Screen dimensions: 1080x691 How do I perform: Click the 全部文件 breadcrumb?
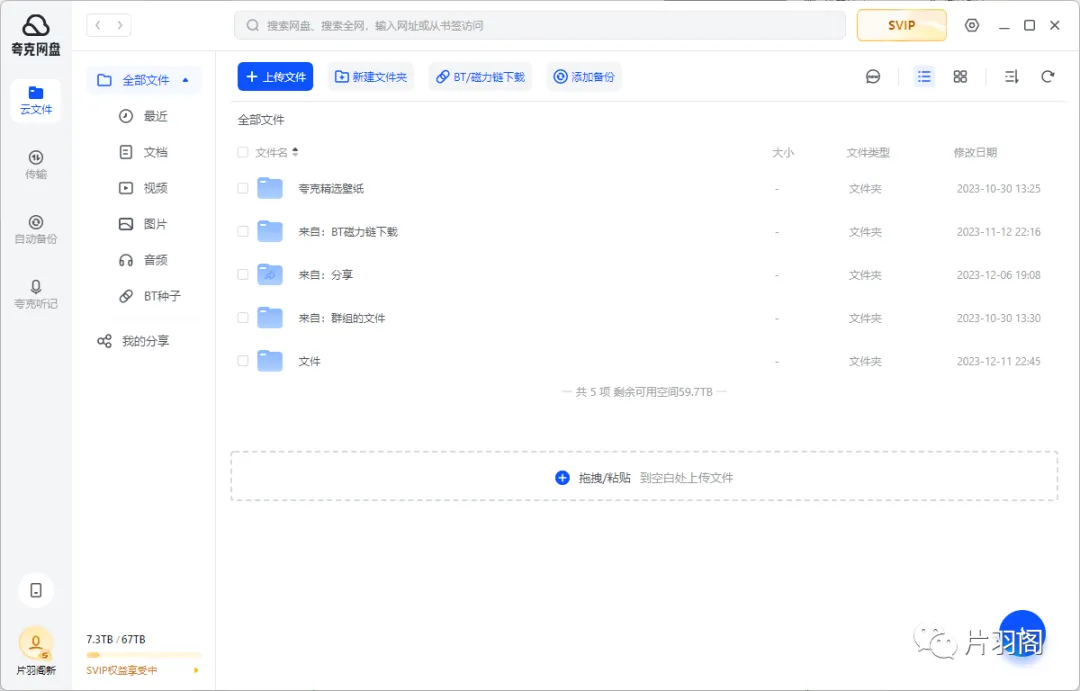click(261, 120)
